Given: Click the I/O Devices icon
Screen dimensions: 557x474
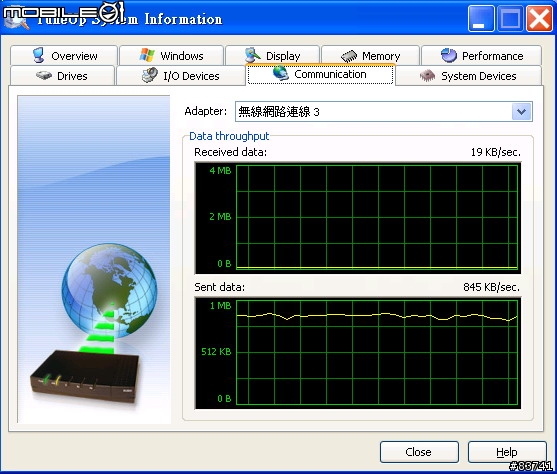Looking at the screenshot, I should [x=150, y=75].
